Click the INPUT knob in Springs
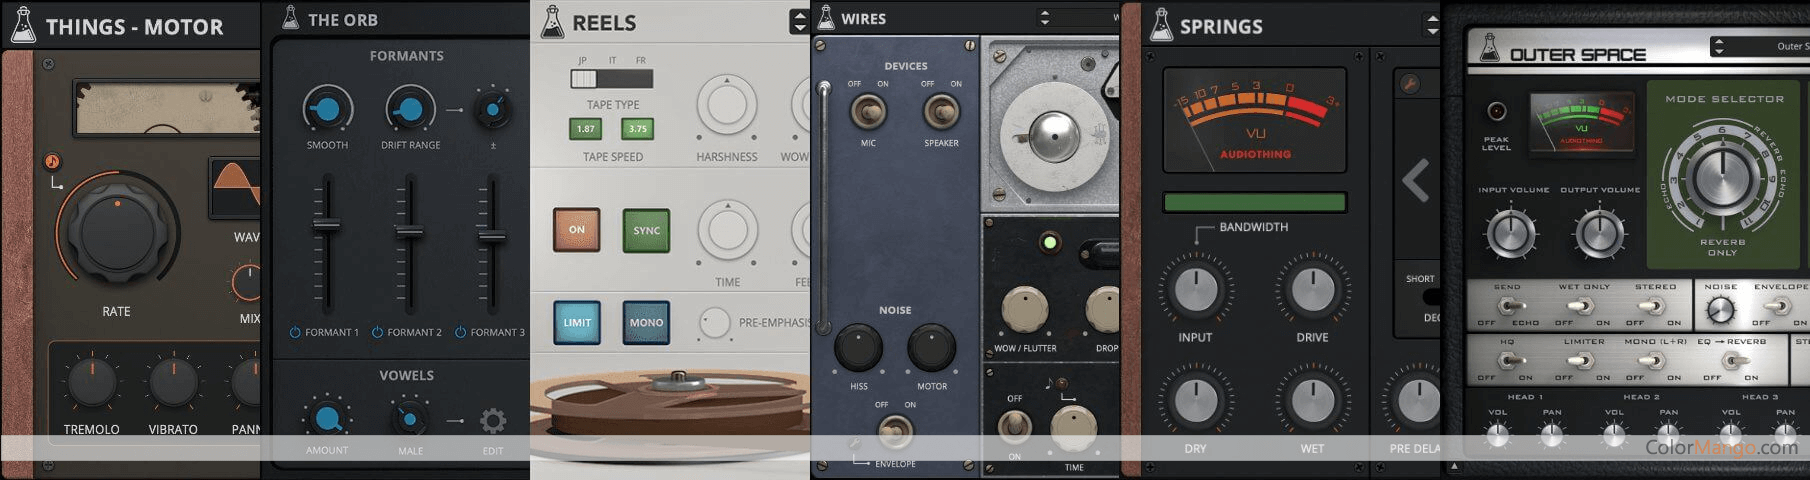 (x=1195, y=290)
